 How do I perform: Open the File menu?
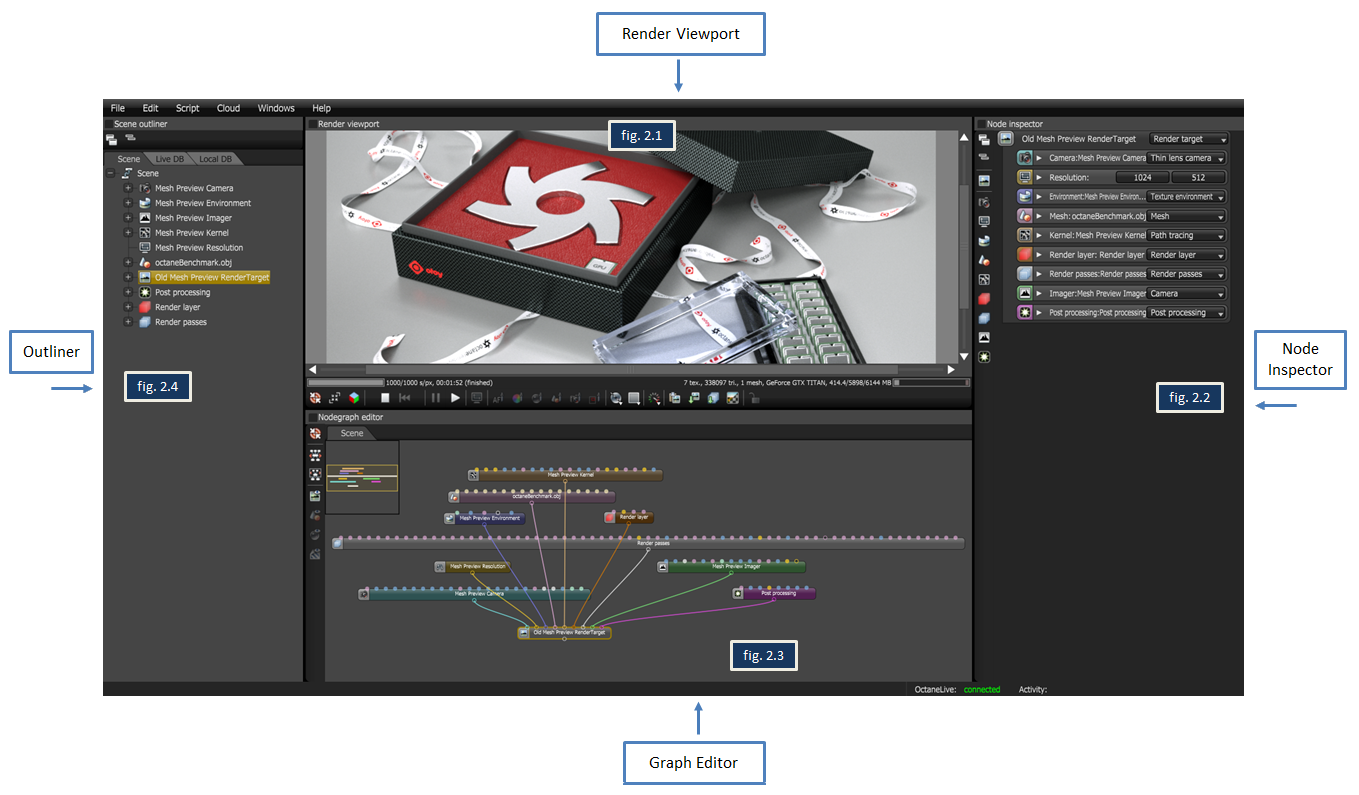point(118,108)
